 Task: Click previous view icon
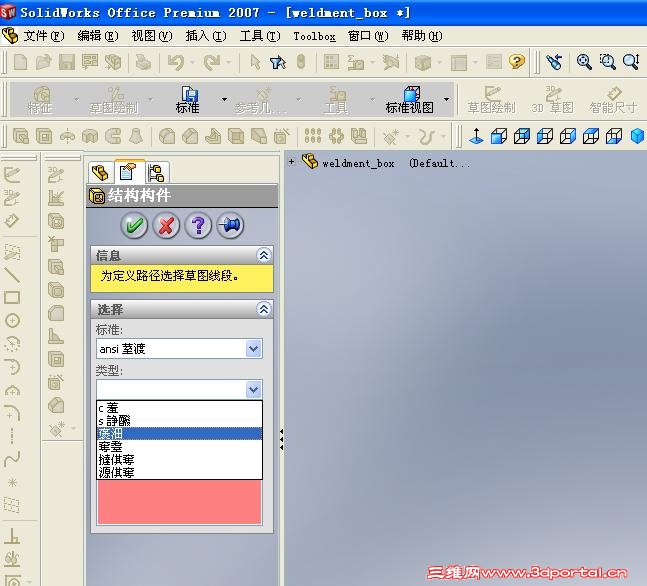554,62
